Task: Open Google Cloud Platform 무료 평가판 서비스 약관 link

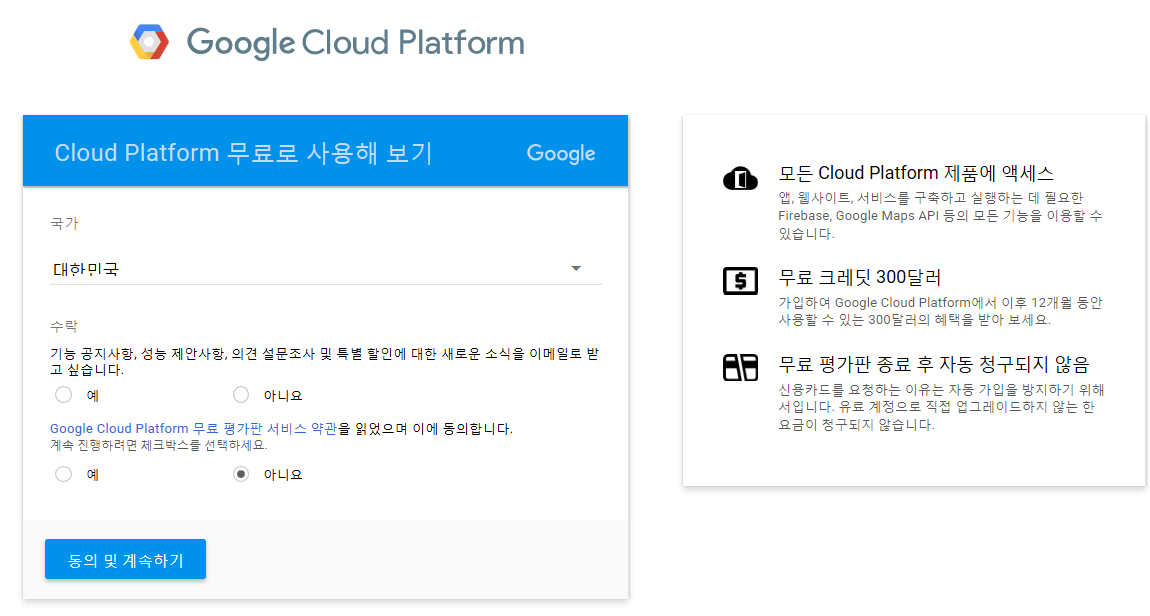Action: click(194, 428)
